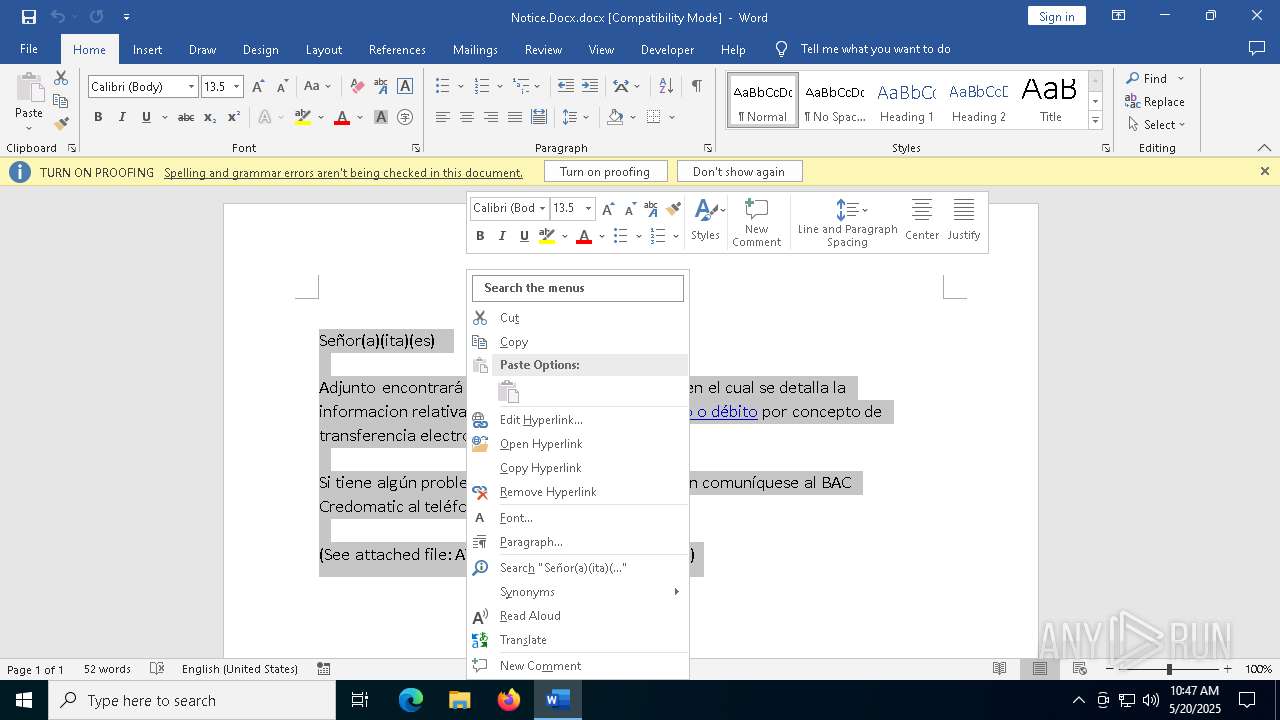This screenshot has height=720, width=1280.
Task: Apply the Heading 1 style
Action: tap(907, 101)
